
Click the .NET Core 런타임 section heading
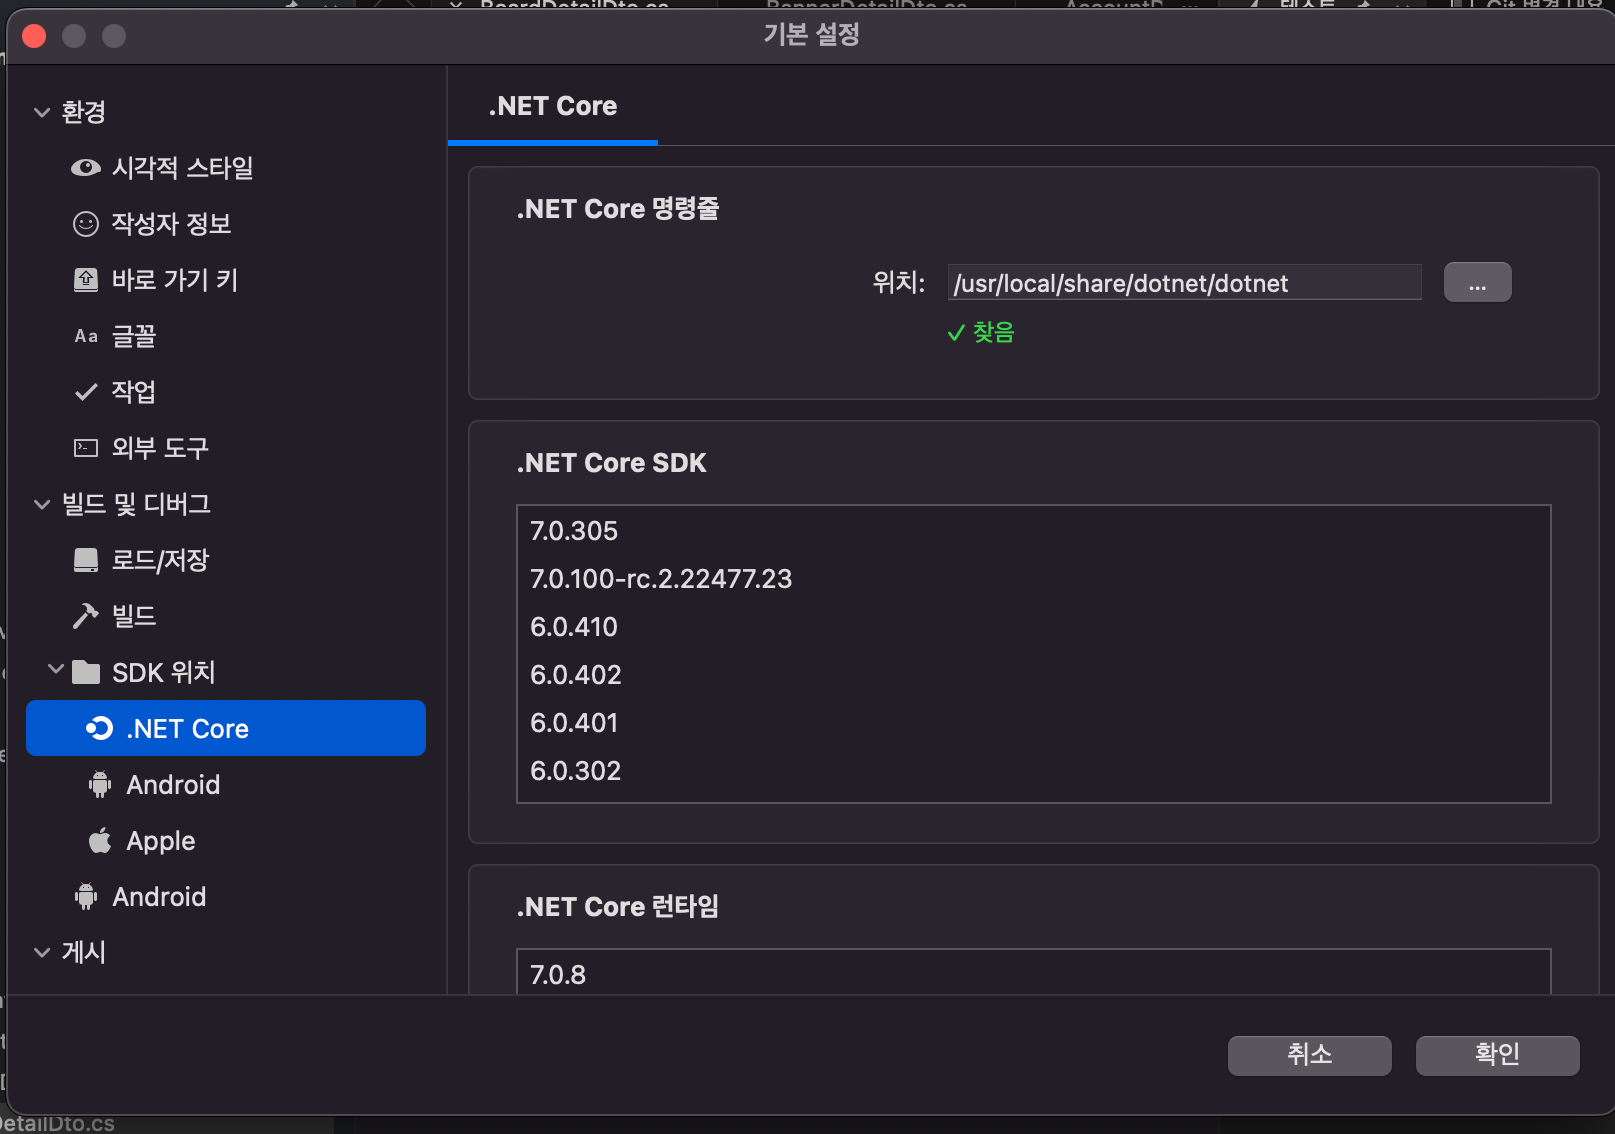point(617,907)
